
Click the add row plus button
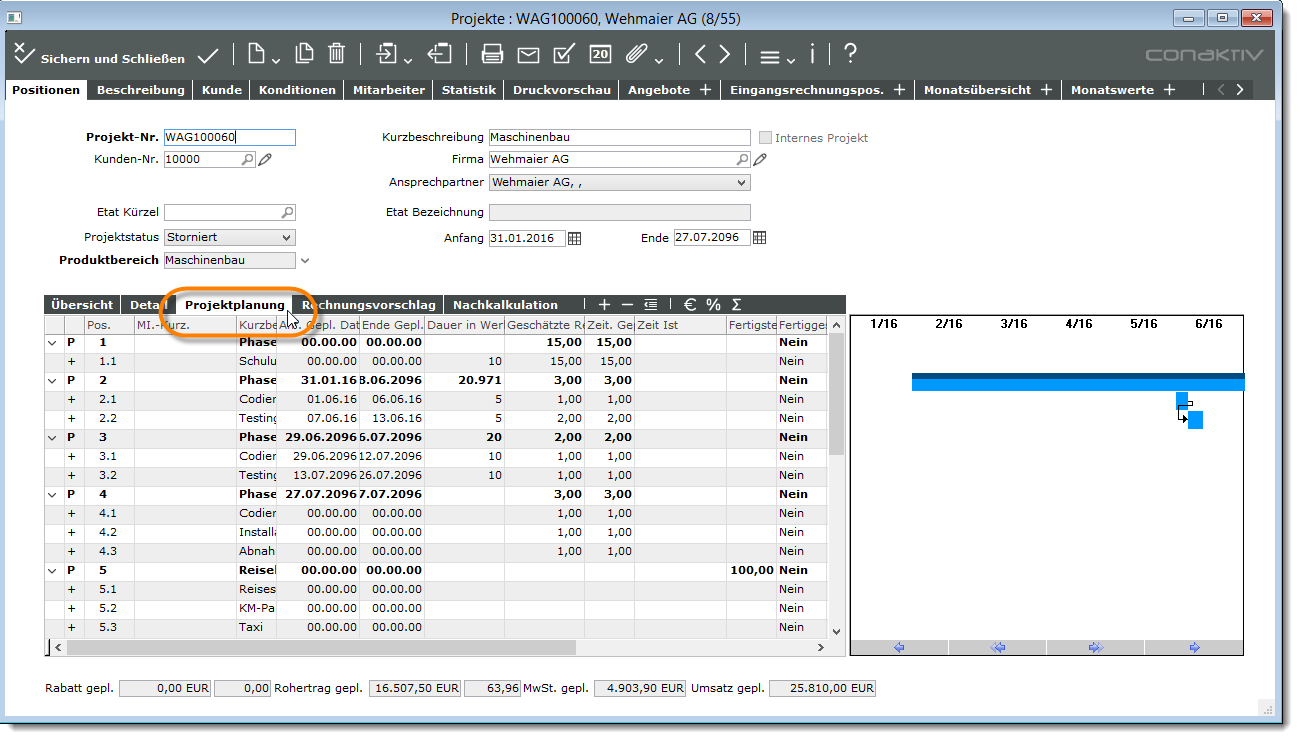point(603,305)
